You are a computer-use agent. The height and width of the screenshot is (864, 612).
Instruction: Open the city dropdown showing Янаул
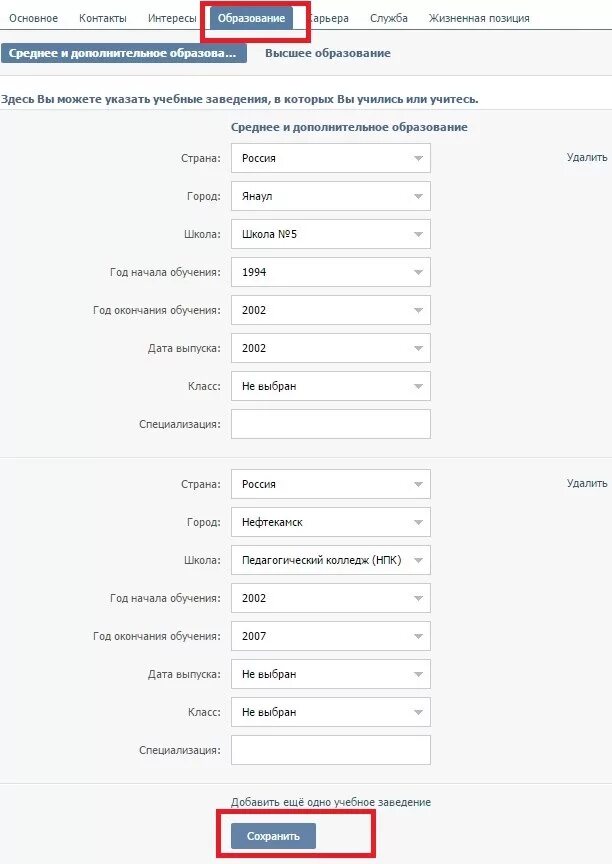click(330, 196)
